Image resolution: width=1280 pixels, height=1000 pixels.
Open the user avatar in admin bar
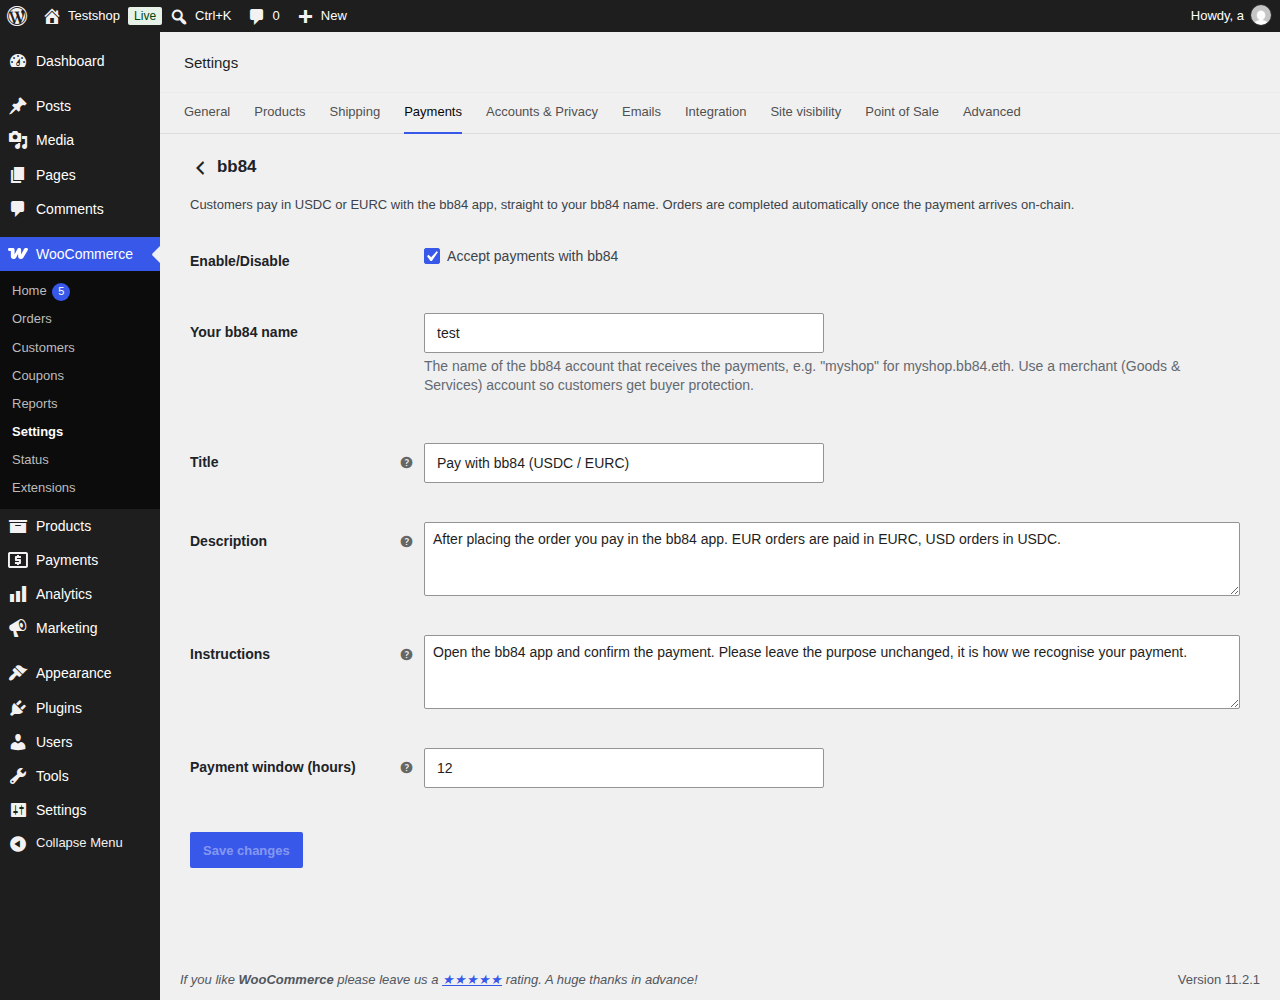click(x=1261, y=16)
